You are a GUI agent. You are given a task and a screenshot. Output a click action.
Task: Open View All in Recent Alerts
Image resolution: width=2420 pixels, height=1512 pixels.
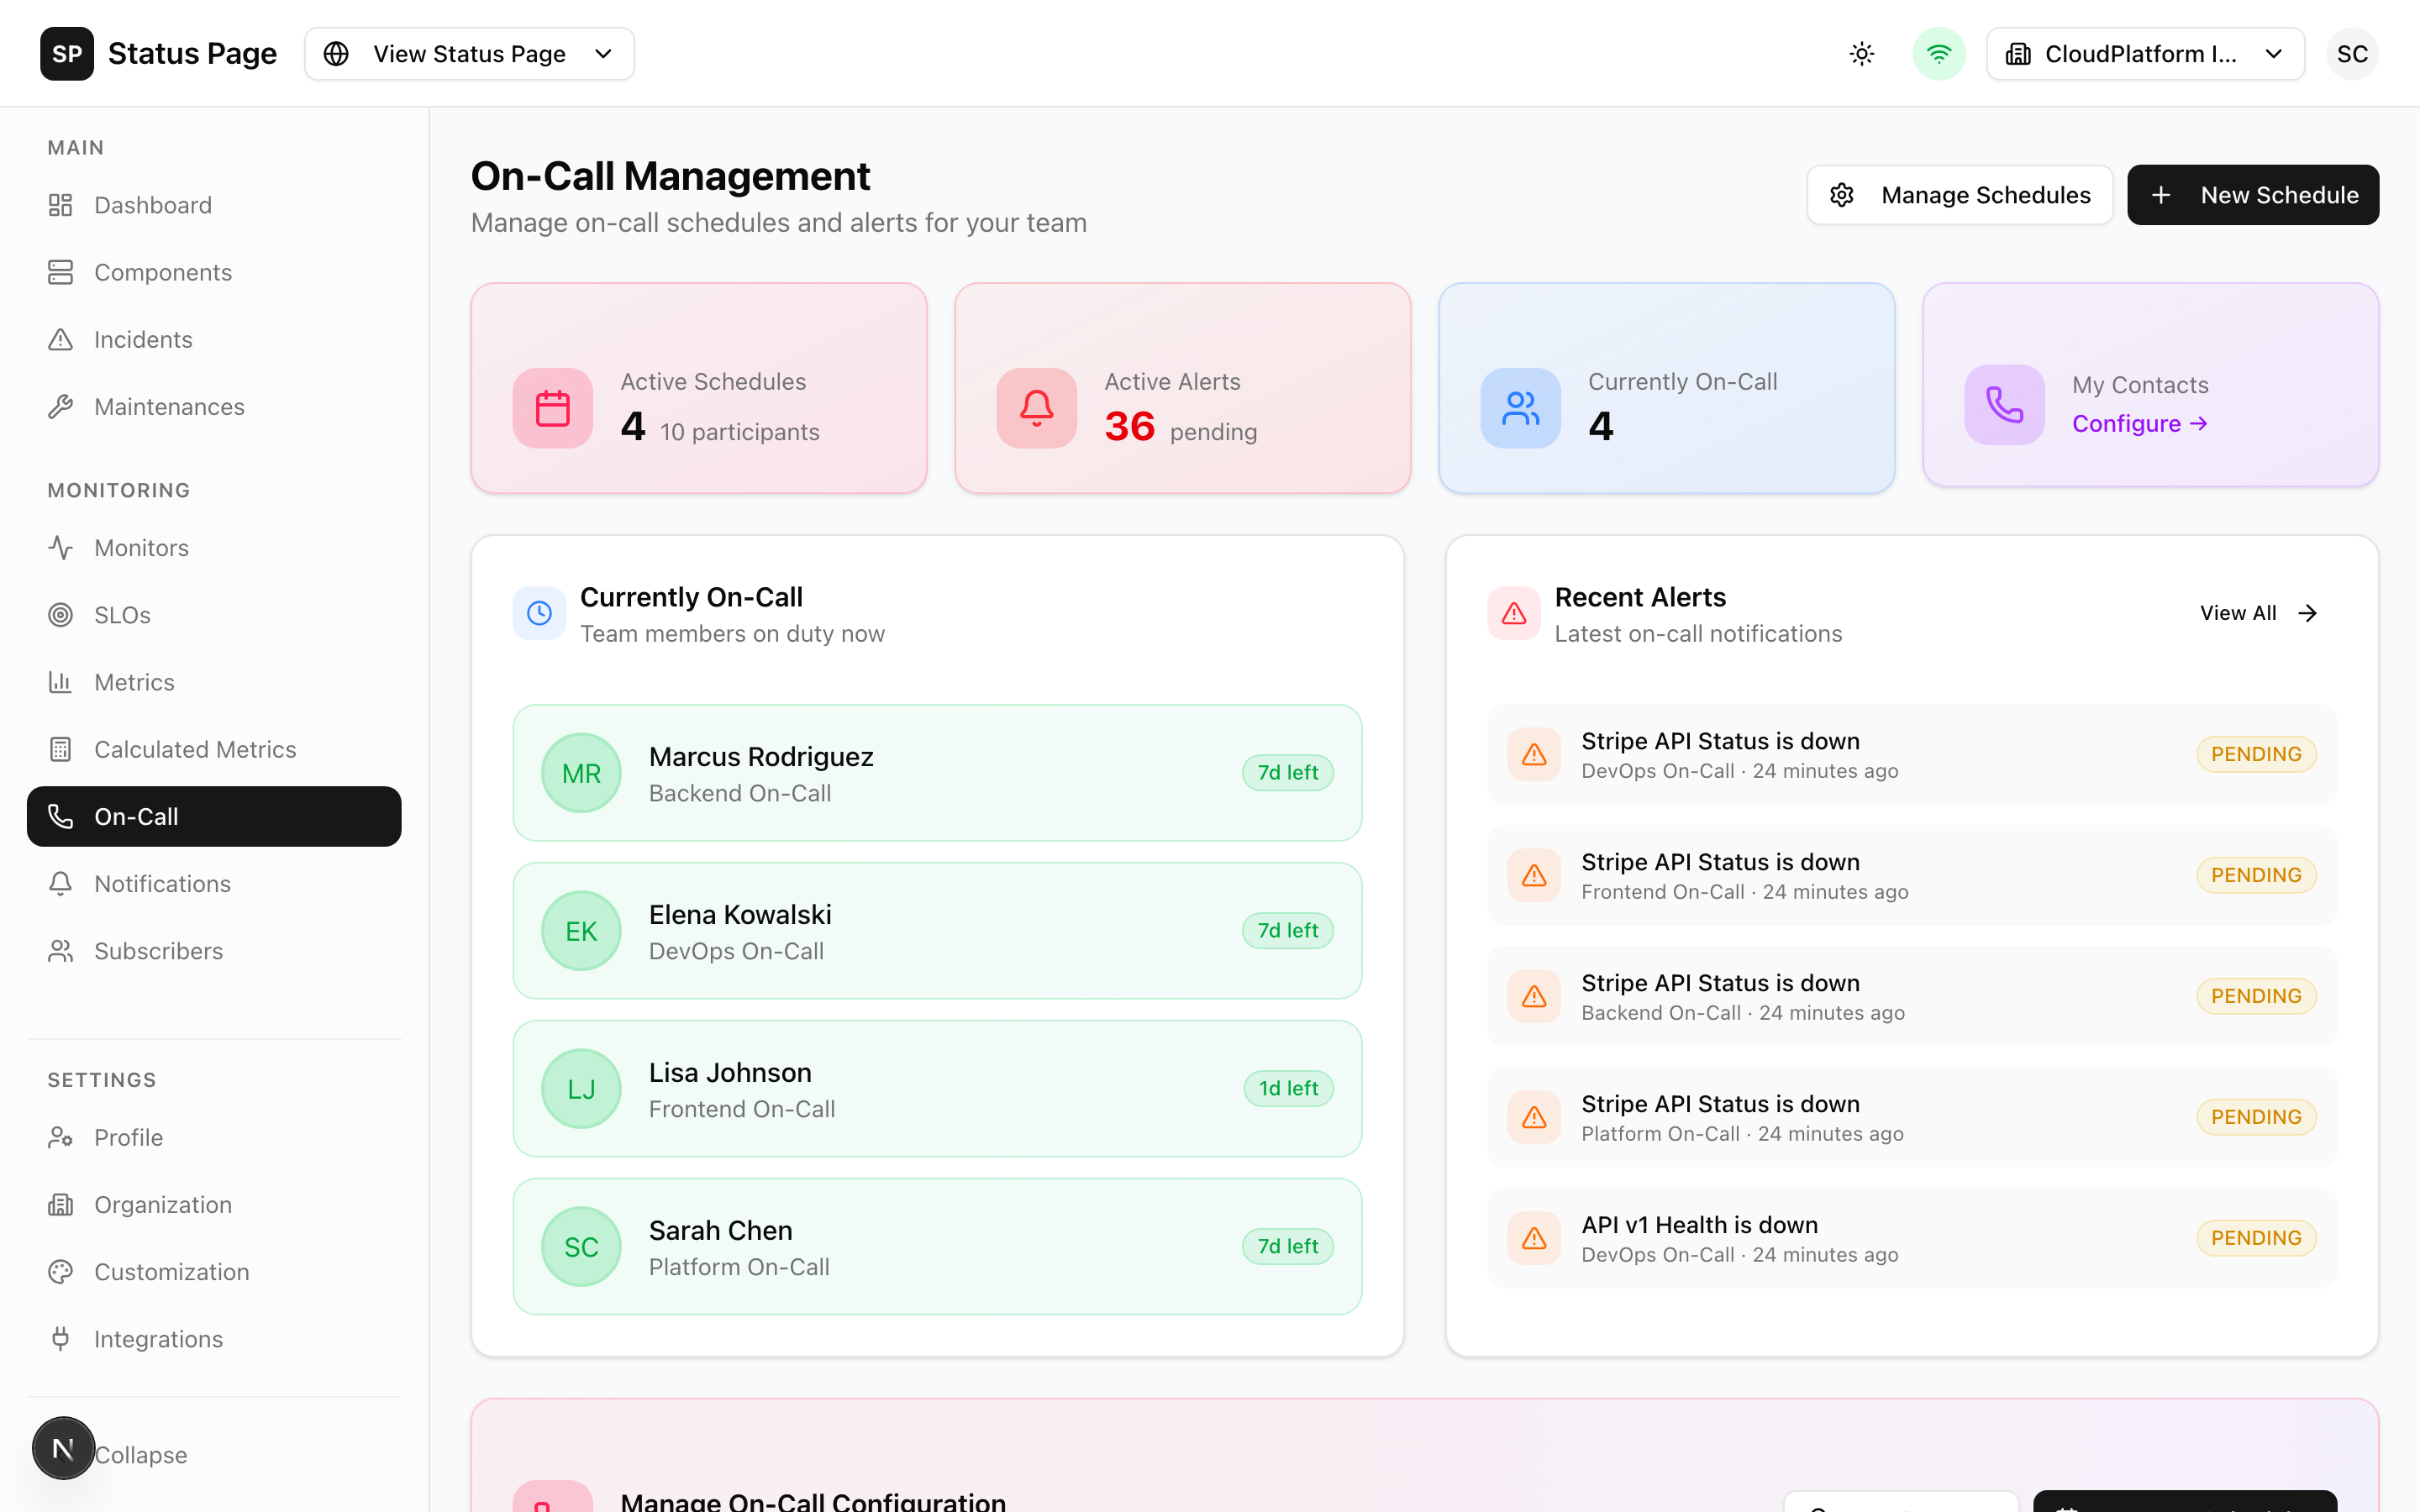point(2257,613)
